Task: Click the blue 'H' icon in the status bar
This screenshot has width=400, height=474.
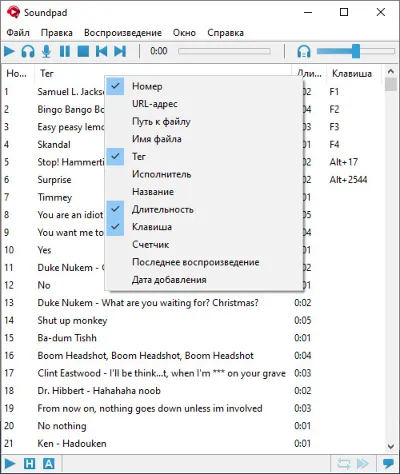Action: [x=29, y=464]
